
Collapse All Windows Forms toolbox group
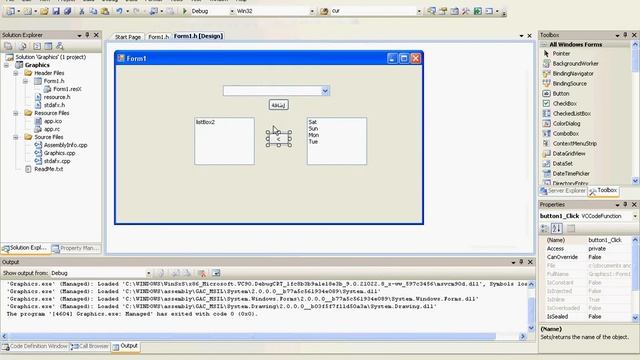[544, 44]
